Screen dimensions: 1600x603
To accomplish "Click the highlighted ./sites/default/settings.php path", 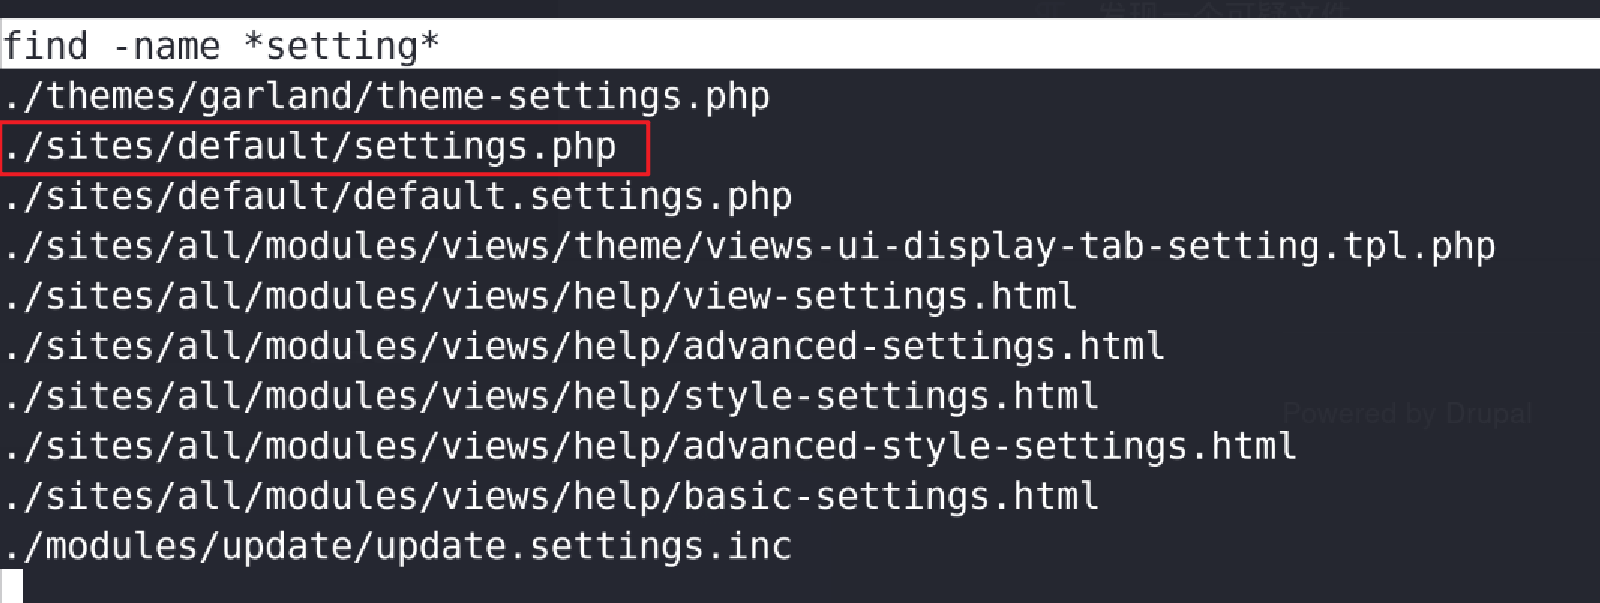I will [x=309, y=147].
